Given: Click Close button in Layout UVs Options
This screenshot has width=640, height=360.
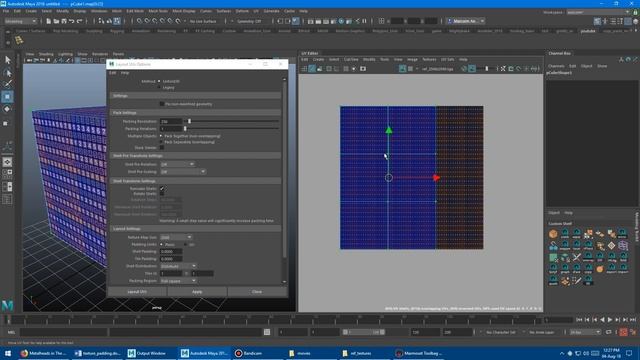Looking at the screenshot, I should click(257, 292).
